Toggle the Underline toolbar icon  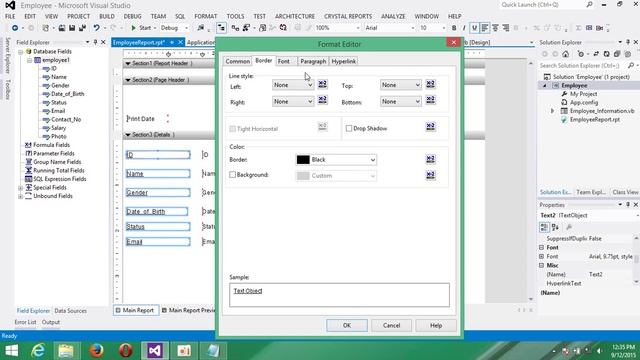tap(474, 28)
